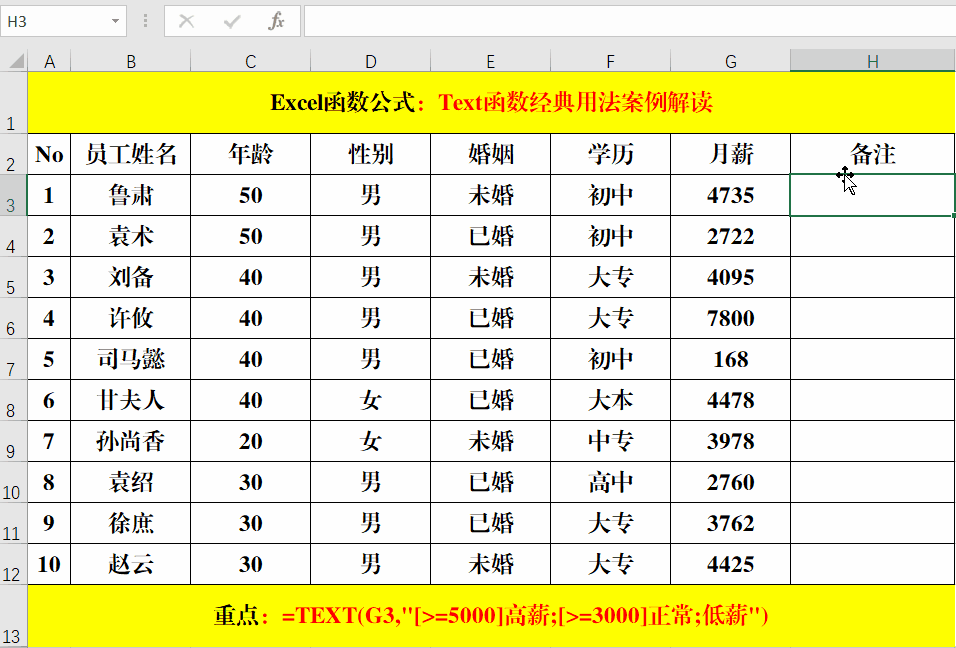
Task: Select the cell containing '鲁肃'
Action: point(130,195)
